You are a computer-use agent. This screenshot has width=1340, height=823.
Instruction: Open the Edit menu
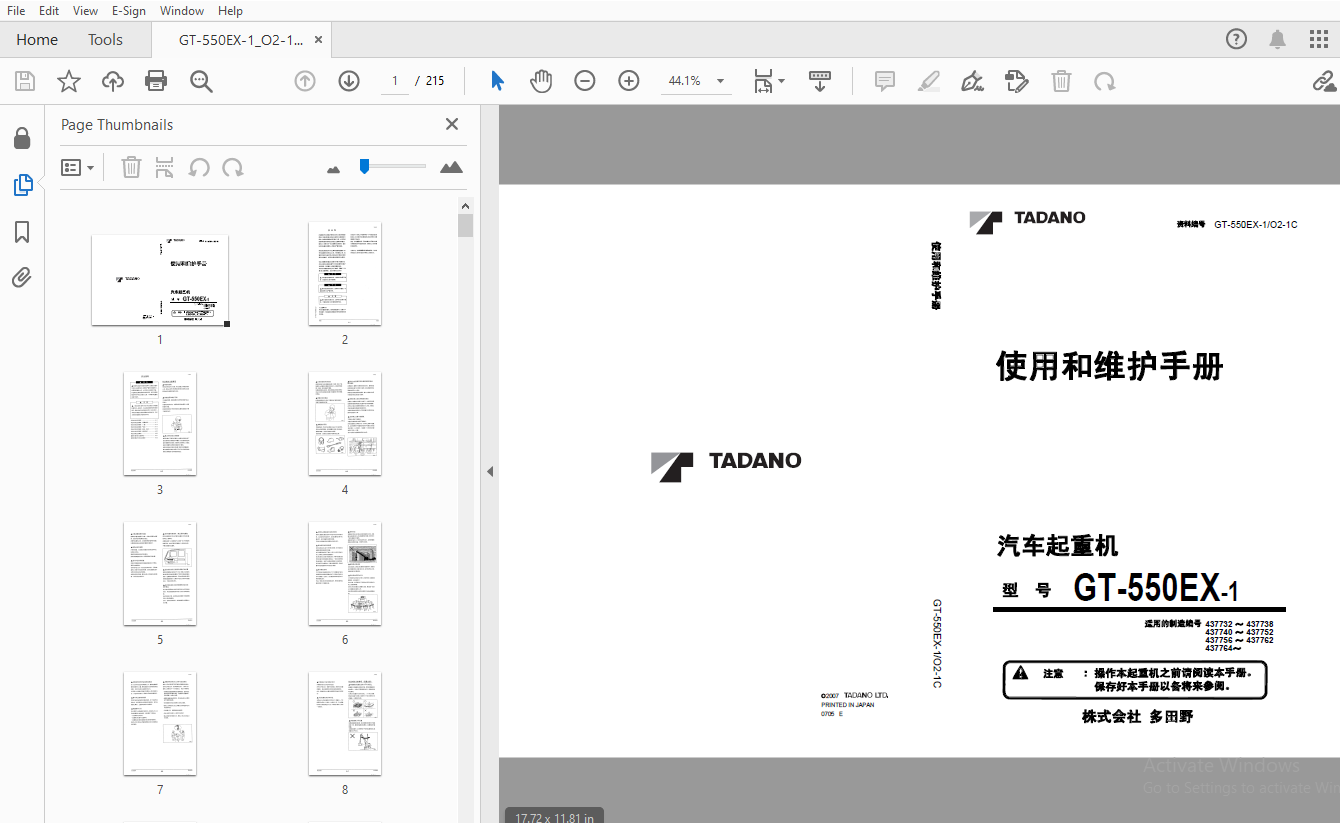(49, 10)
